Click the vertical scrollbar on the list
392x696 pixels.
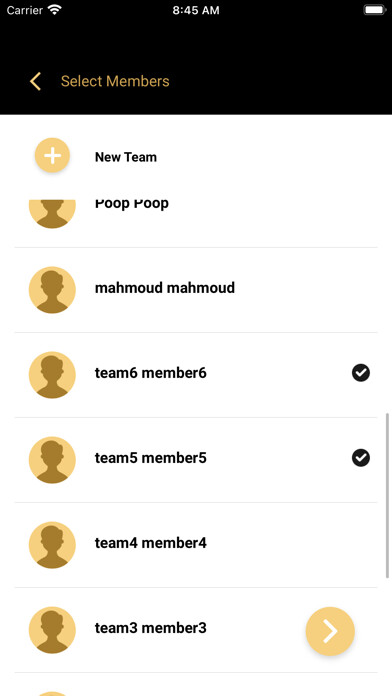388,495
